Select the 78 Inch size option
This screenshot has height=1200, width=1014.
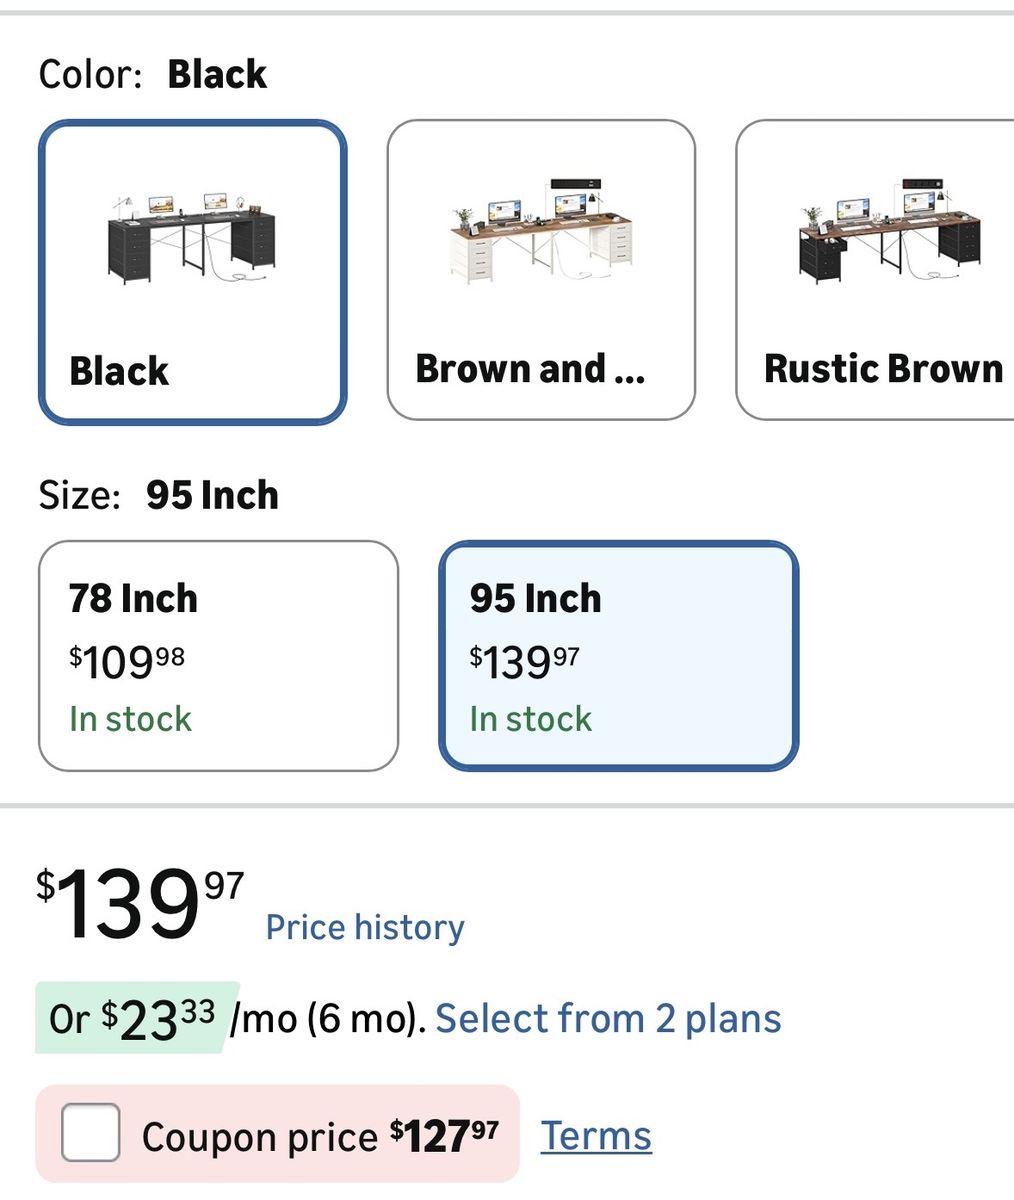click(218, 655)
